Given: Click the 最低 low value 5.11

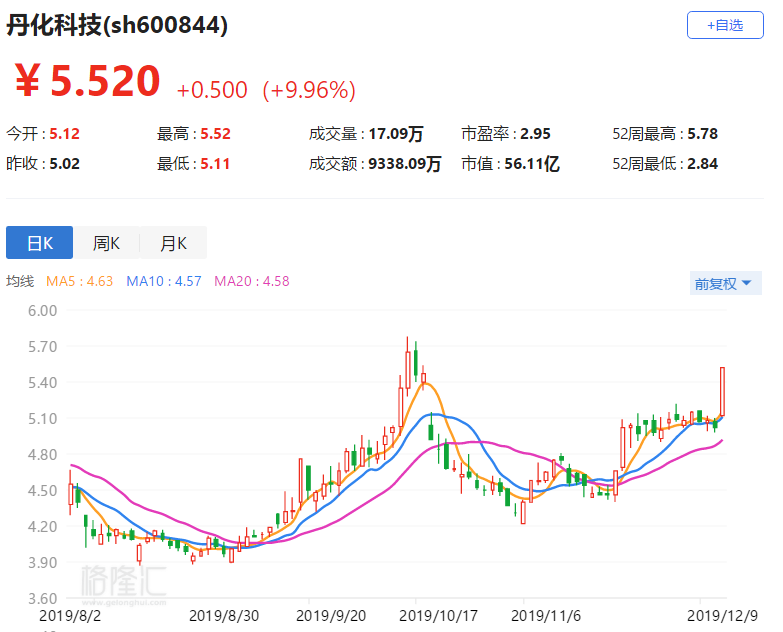Looking at the screenshot, I should point(215,164).
